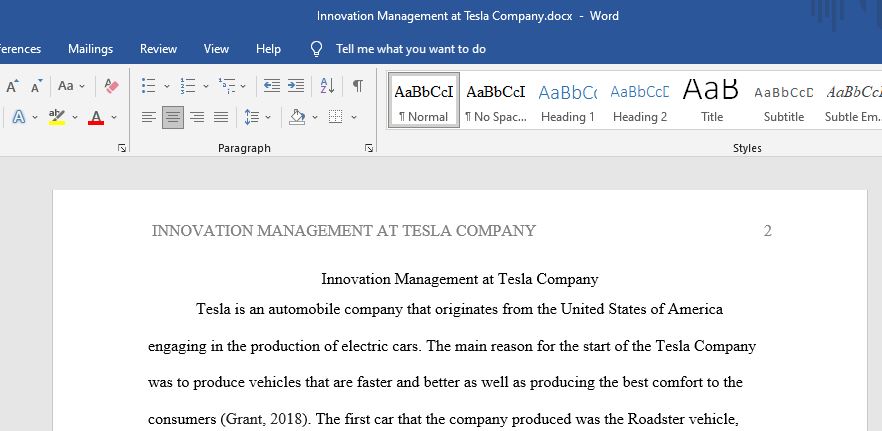Clear all formatting with eraser icon
This screenshot has width=882, height=431.
pos(111,86)
